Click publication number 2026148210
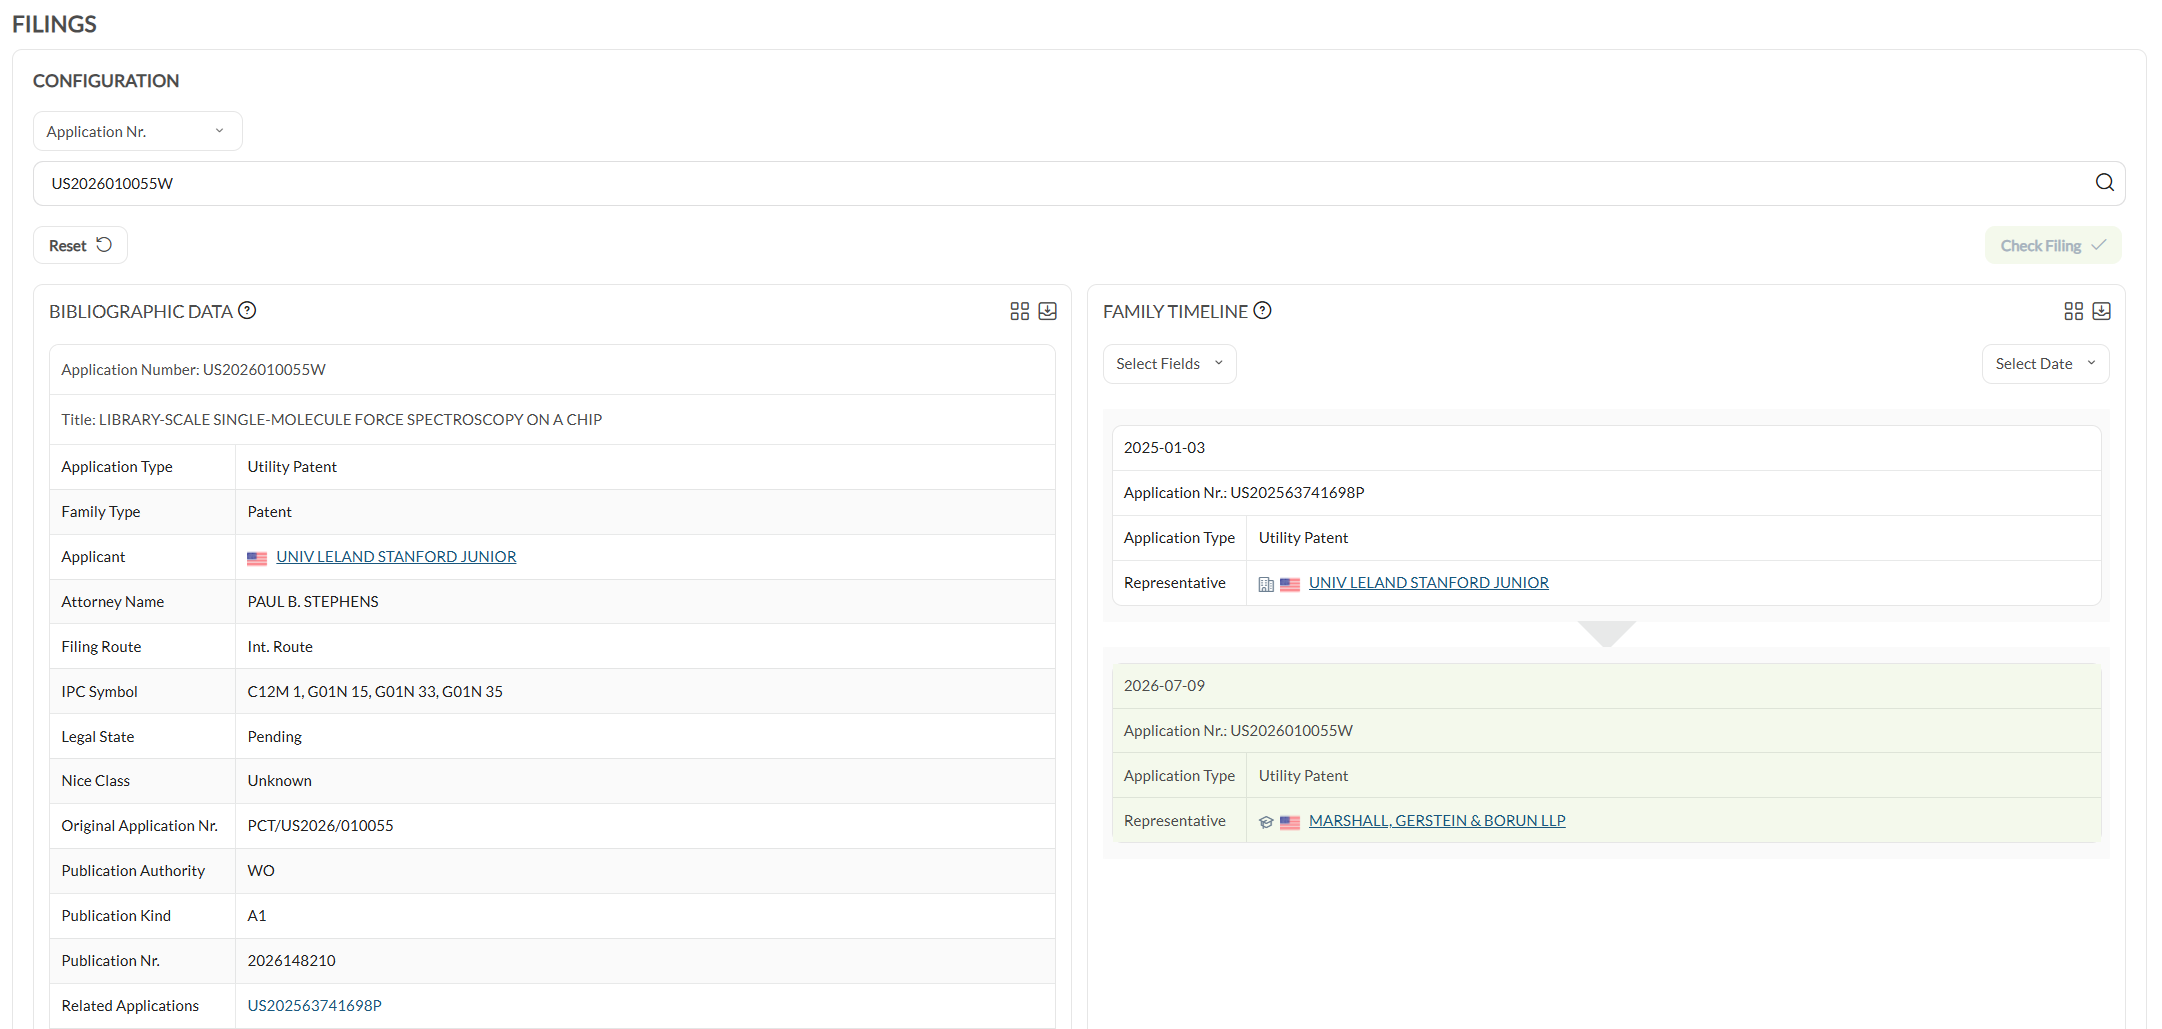 coord(291,961)
